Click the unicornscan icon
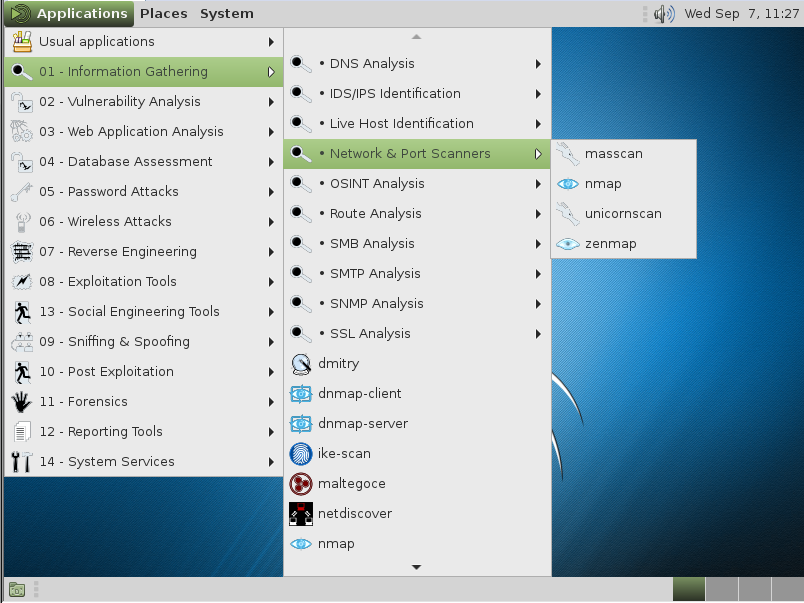This screenshot has width=804, height=603. (568, 214)
